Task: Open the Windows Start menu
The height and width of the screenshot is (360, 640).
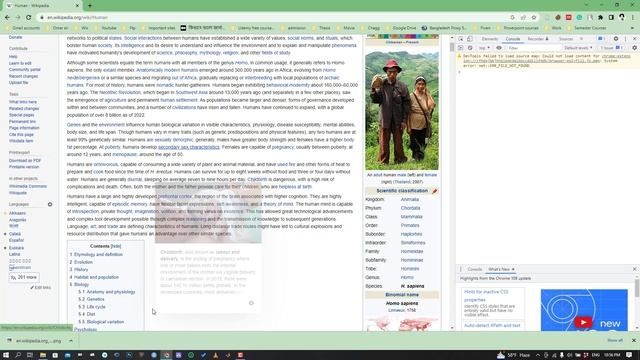Action: (6, 355)
